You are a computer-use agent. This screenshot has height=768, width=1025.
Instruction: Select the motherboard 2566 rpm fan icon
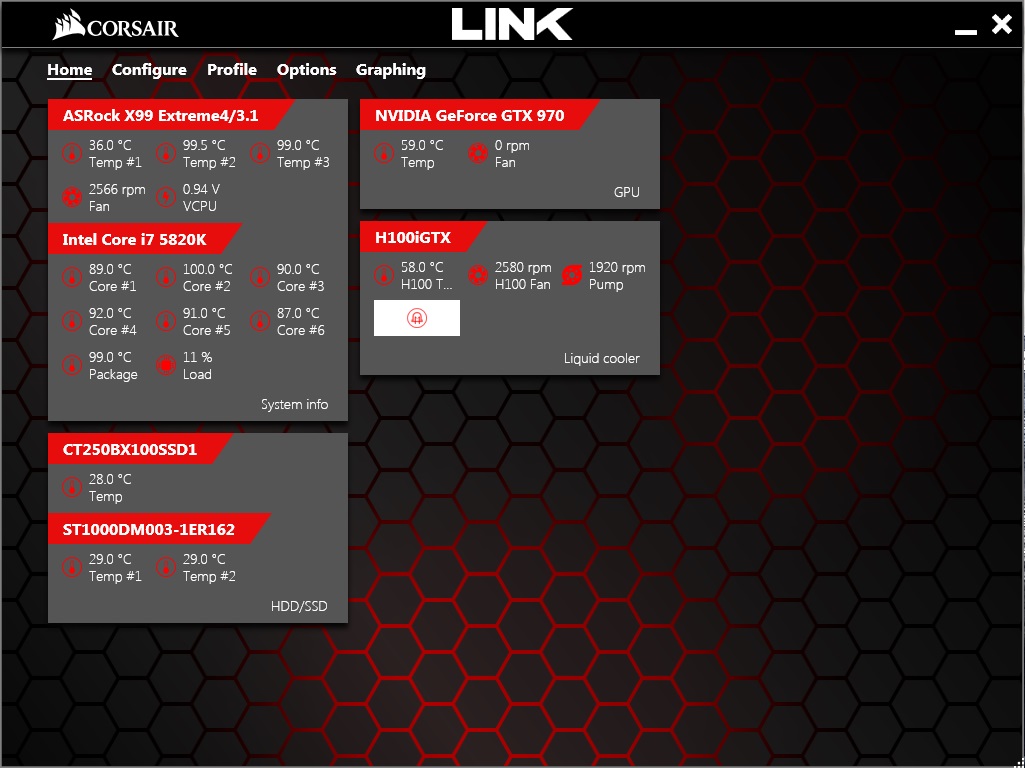point(72,197)
